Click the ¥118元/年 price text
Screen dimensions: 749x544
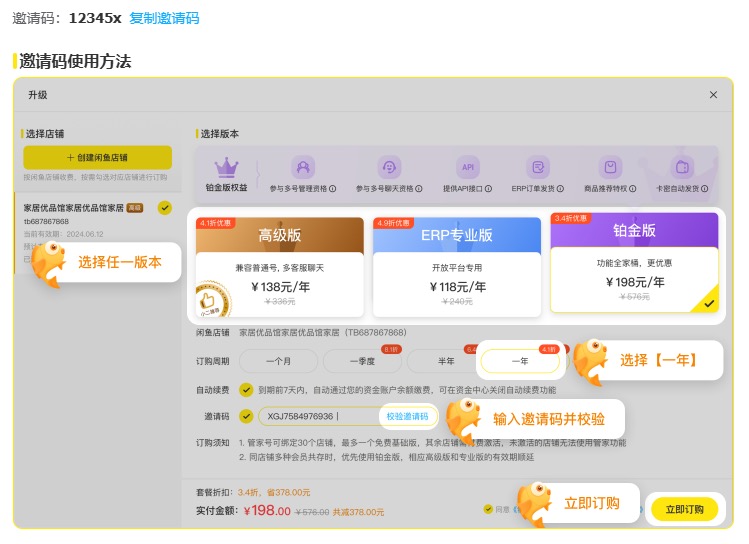(458, 287)
